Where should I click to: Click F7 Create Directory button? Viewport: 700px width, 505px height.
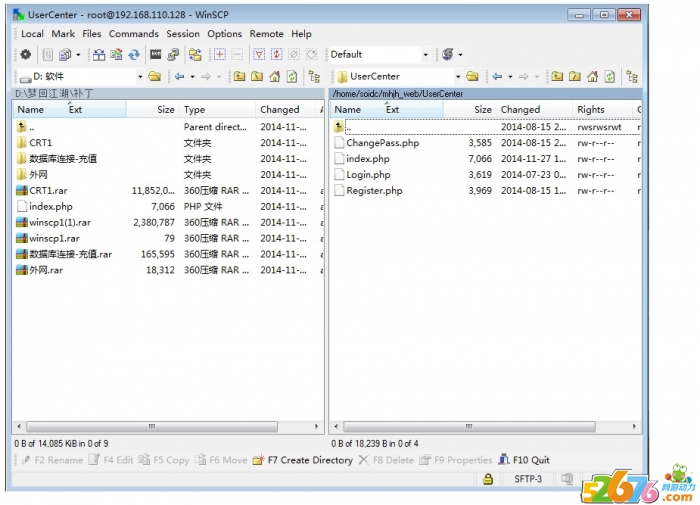[x=303, y=460]
